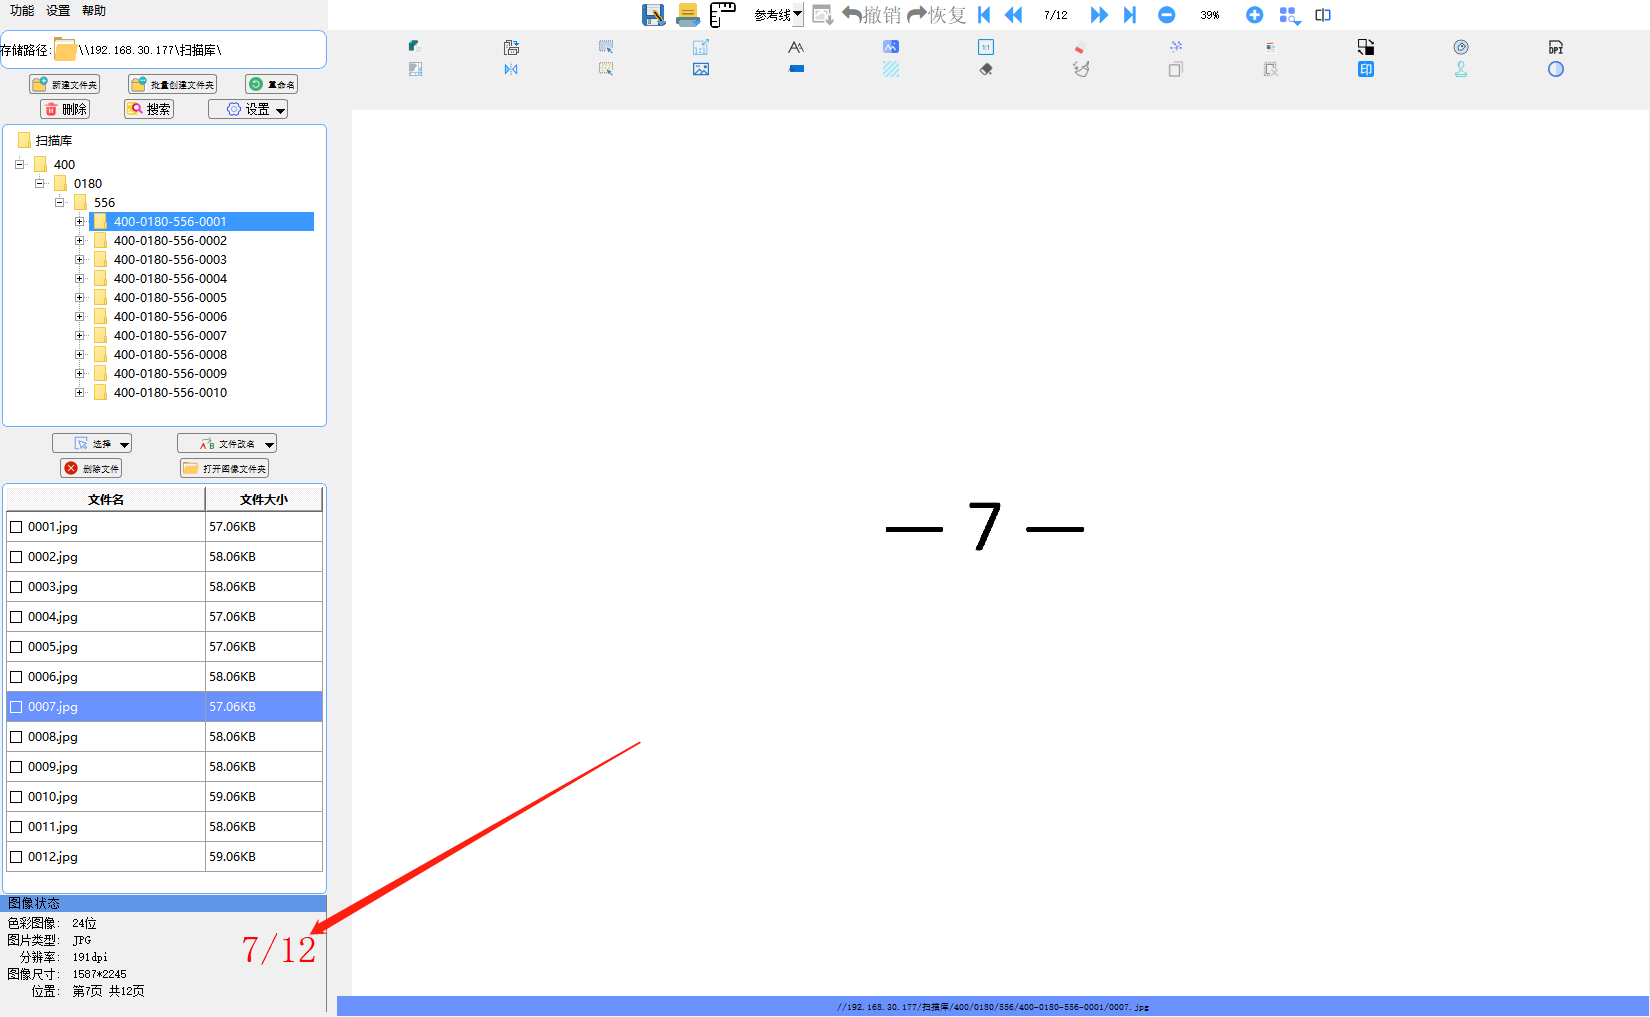Check the box for 0003.jpg
This screenshot has height=1017, width=1650.
point(16,587)
